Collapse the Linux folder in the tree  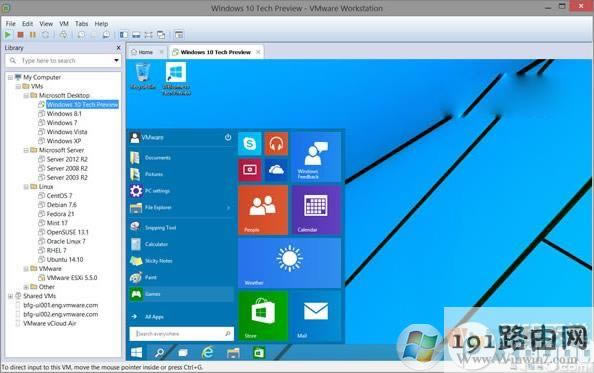[x=26, y=187]
